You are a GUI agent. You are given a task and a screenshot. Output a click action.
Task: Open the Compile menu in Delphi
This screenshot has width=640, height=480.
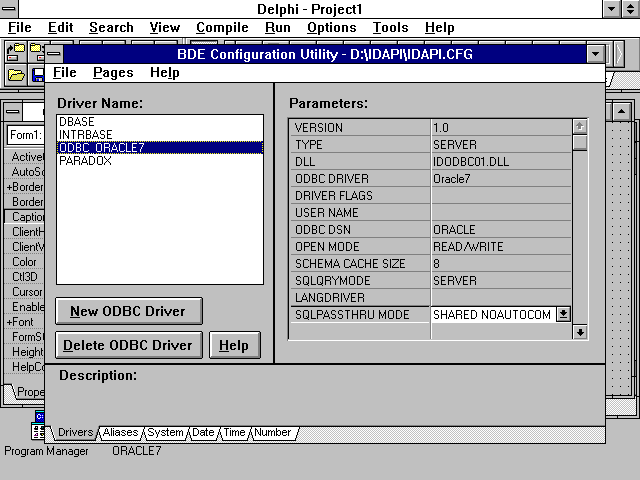(x=222, y=28)
